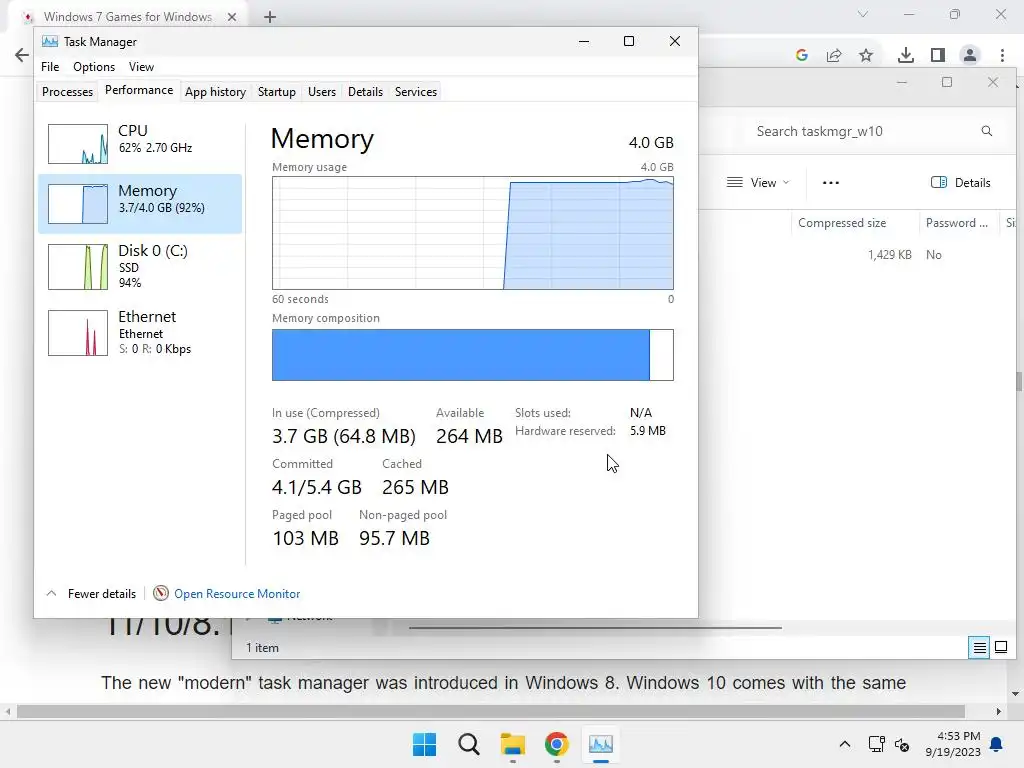
Task: Open Chrome downloads
Action: [906, 56]
